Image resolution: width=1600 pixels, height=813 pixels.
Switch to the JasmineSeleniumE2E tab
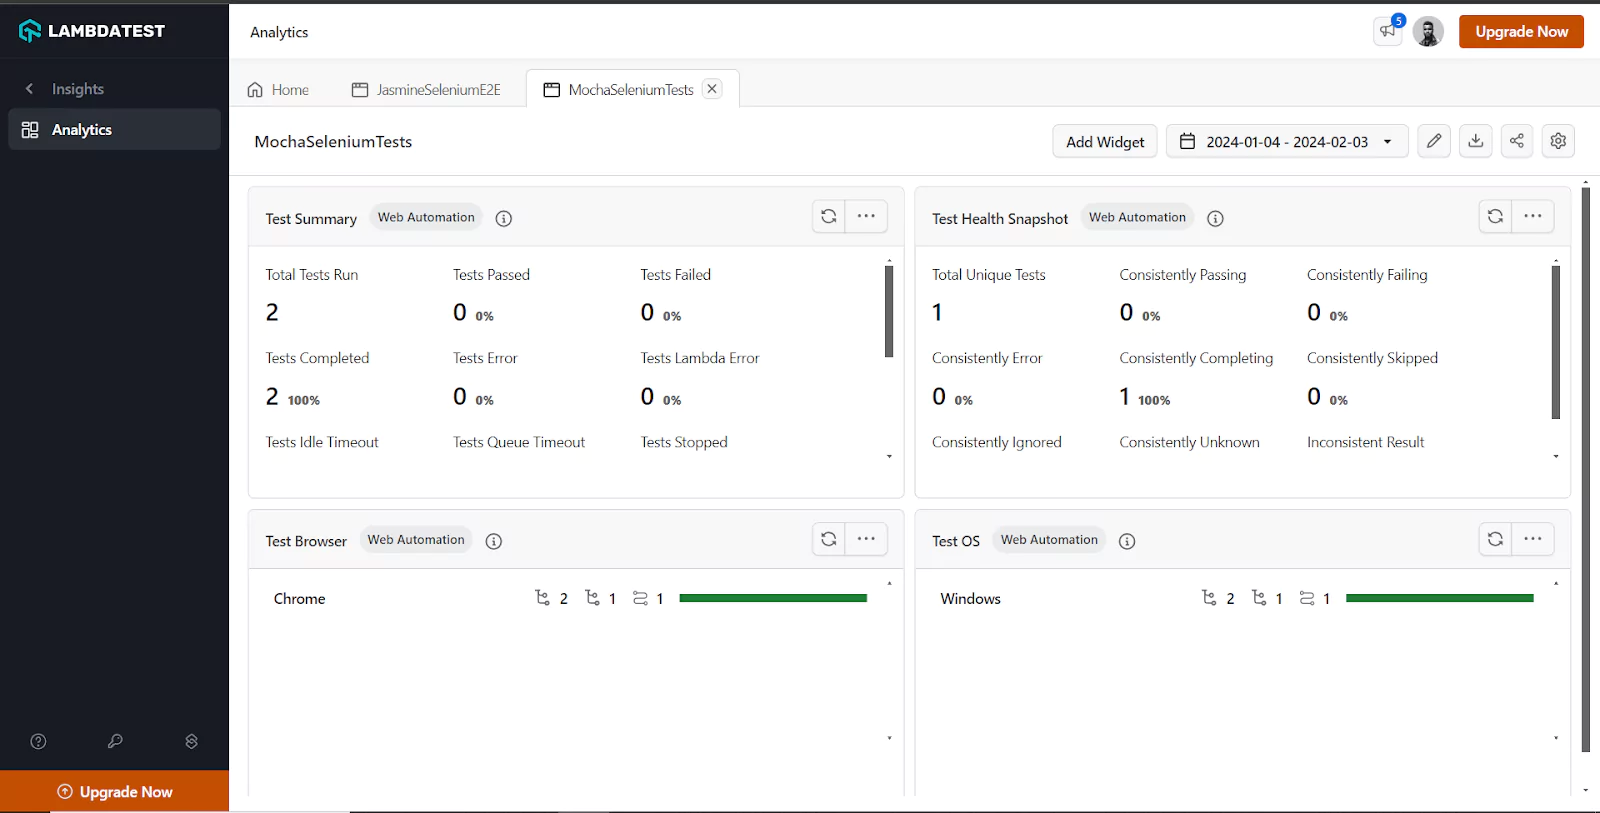tap(426, 90)
